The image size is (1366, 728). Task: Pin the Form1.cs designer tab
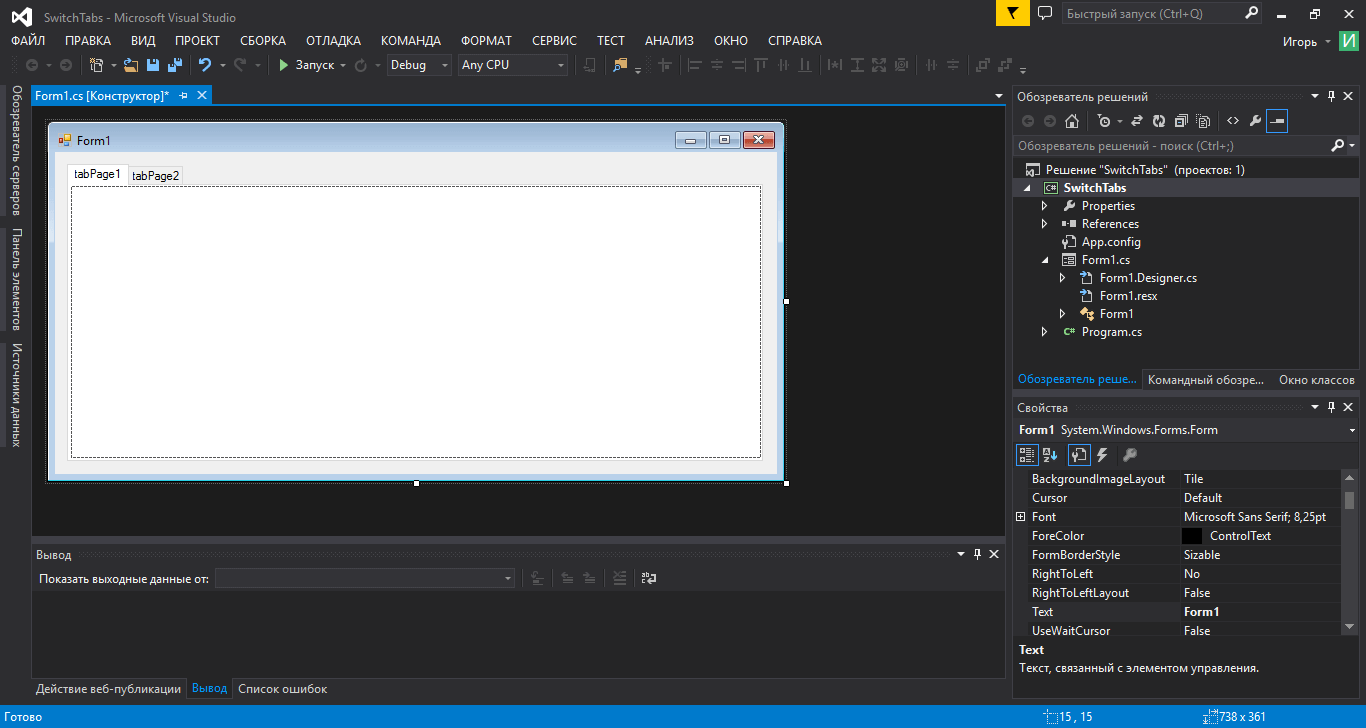183,95
